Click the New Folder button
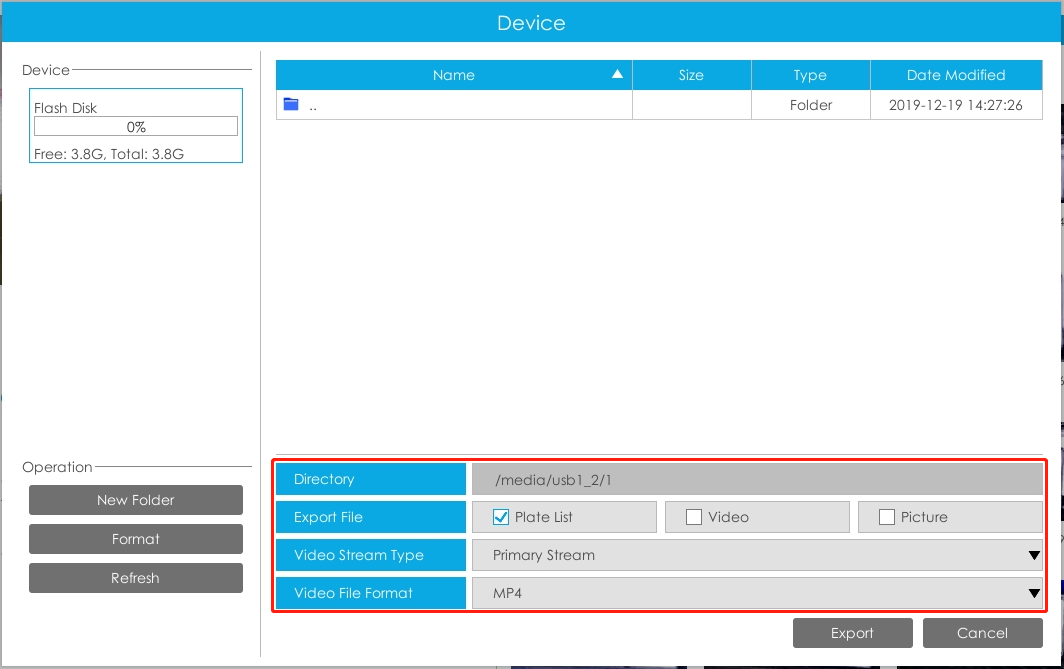This screenshot has height=669, width=1064. coord(136,500)
